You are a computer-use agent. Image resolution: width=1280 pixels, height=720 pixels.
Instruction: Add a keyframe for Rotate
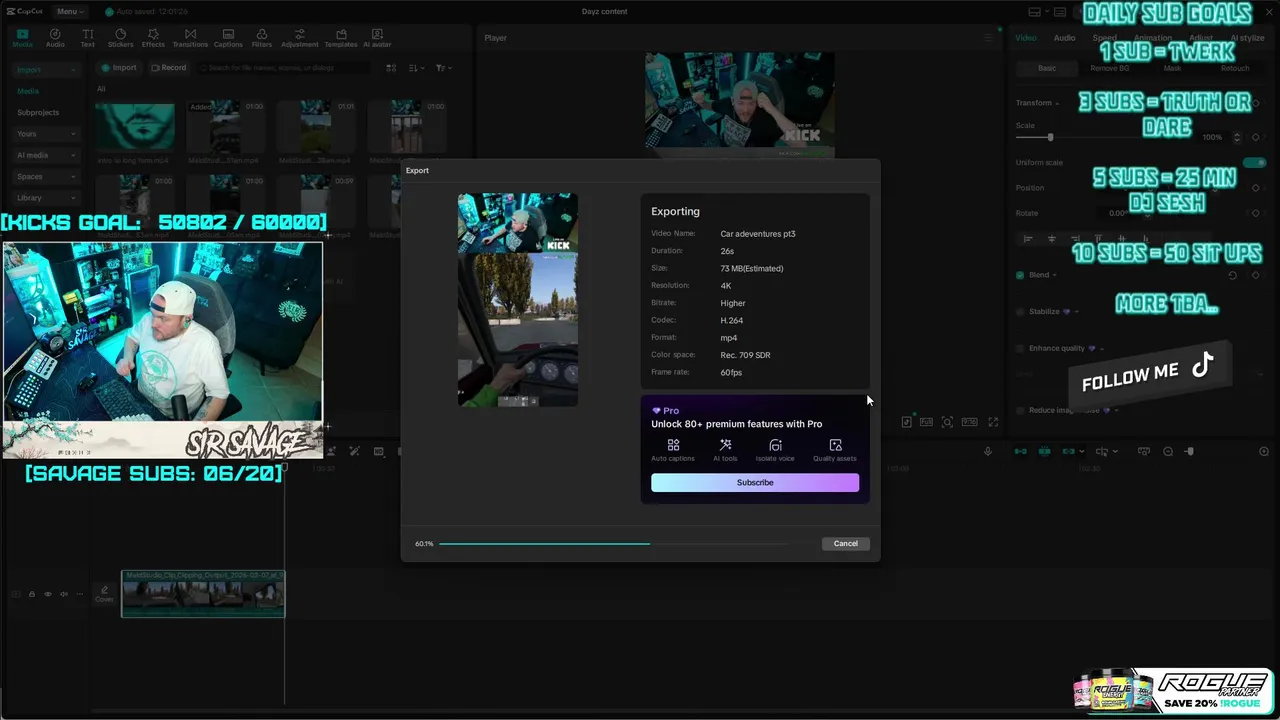[1256, 213]
